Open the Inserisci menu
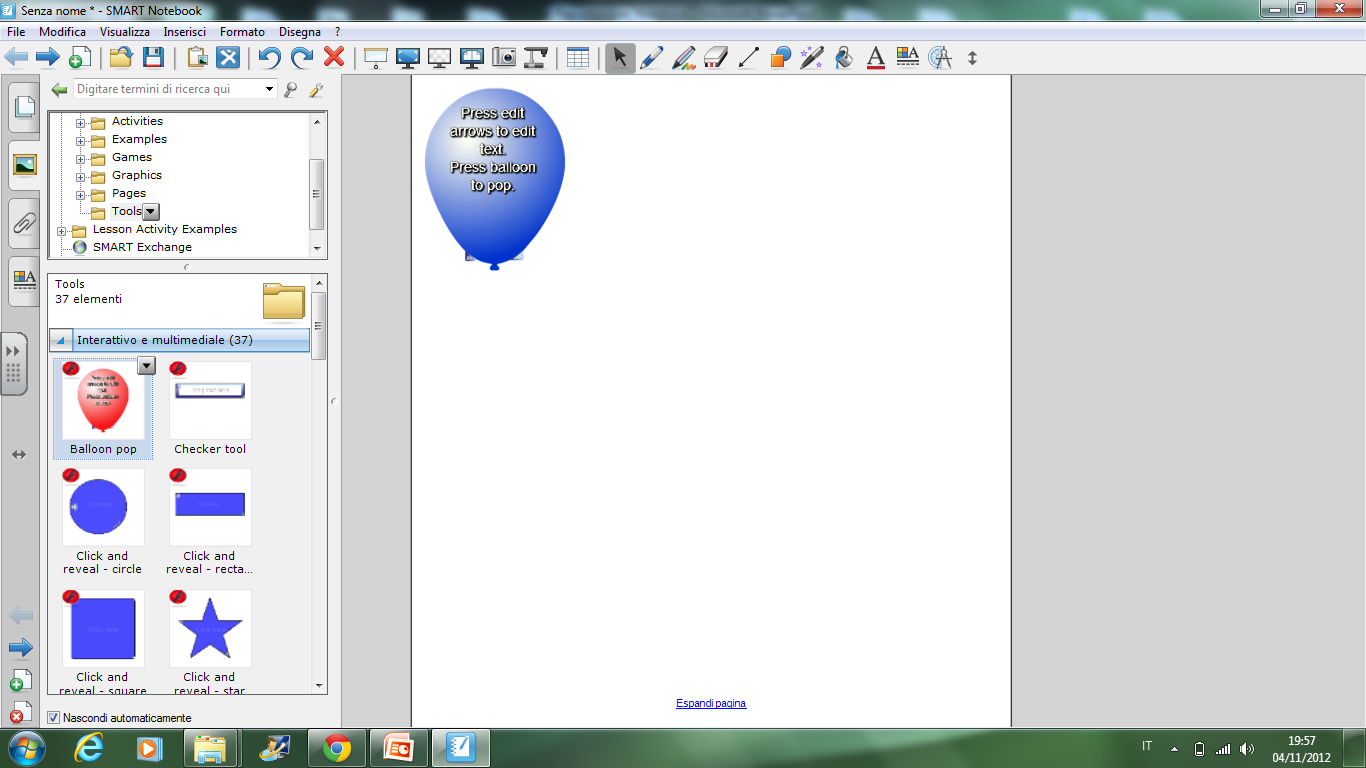Screen dimensions: 1366x768 click(x=185, y=32)
